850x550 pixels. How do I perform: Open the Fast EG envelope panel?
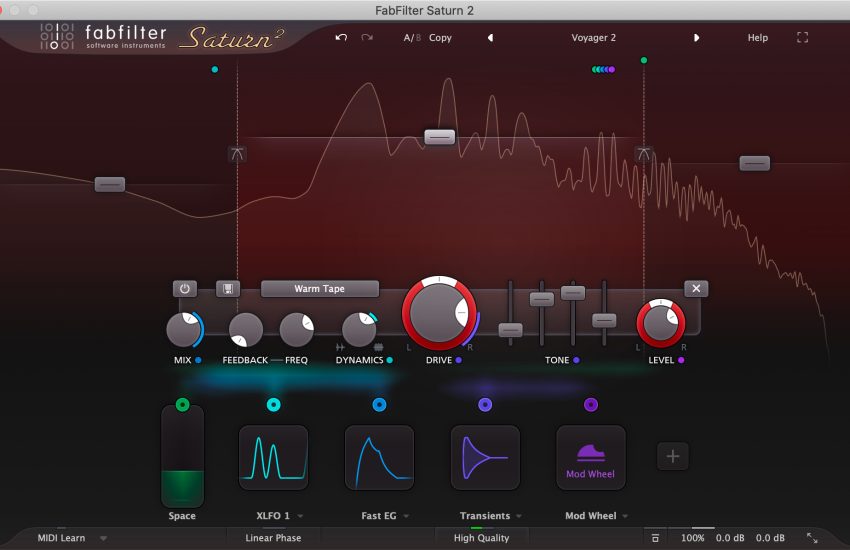379,458
